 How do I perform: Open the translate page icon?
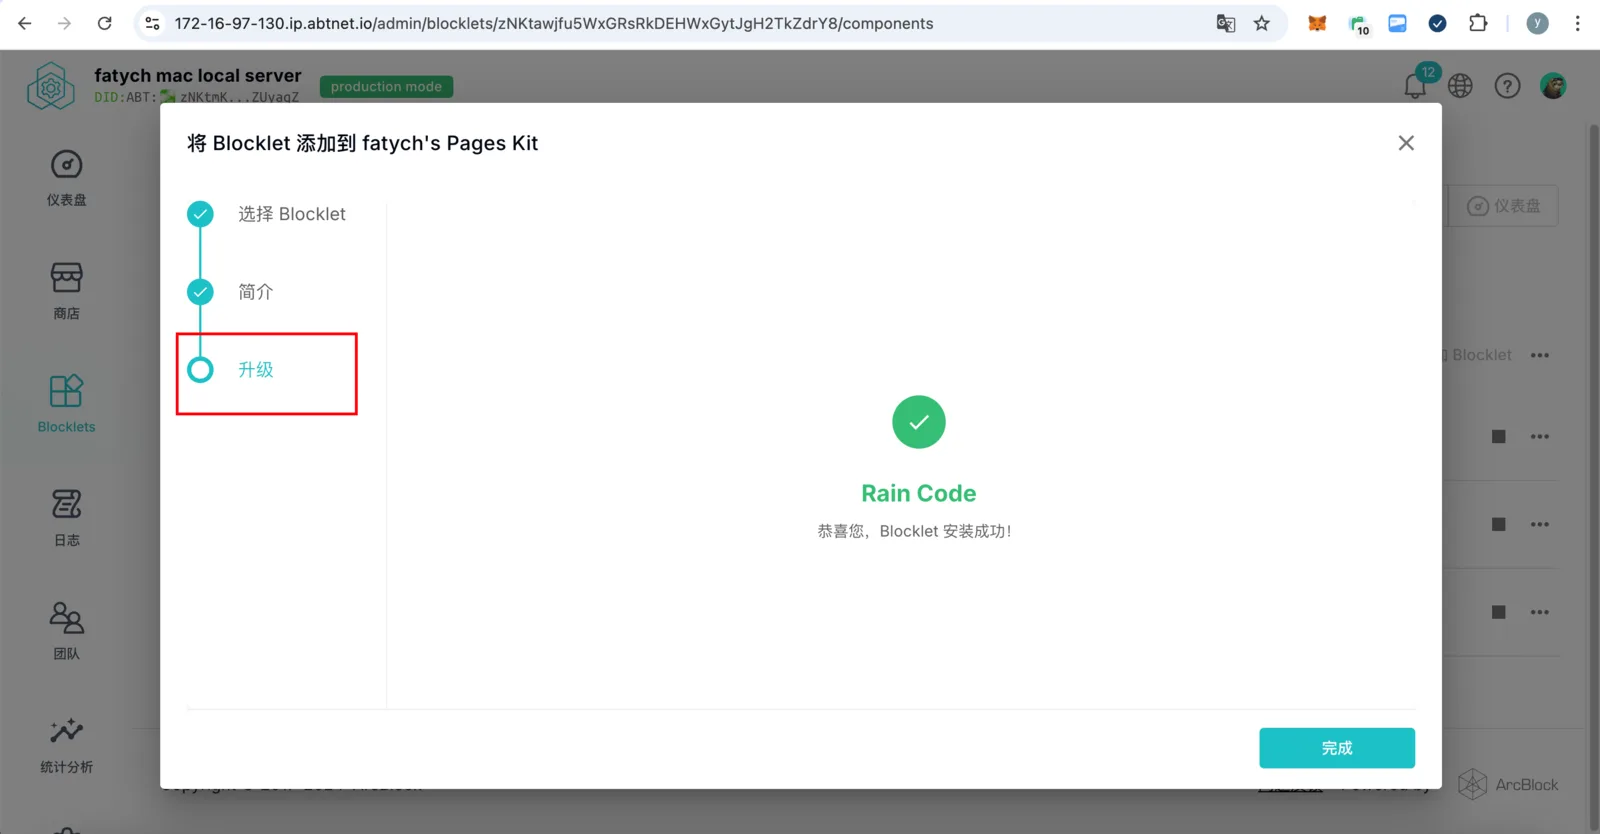(1226, 23)
